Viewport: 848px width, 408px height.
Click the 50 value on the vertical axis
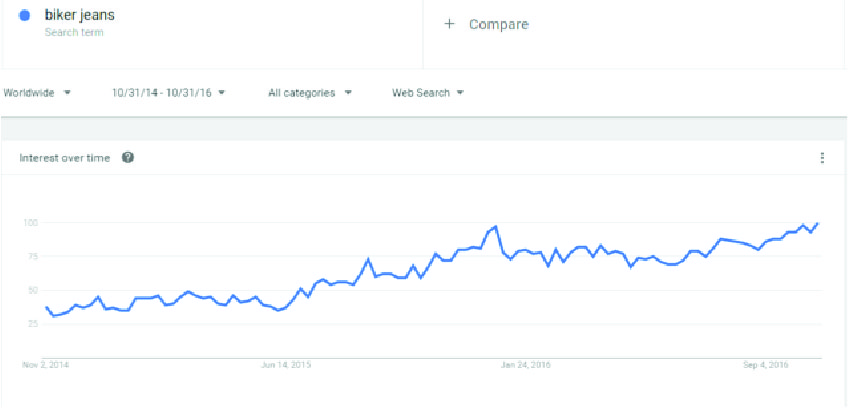pos(30,290)
